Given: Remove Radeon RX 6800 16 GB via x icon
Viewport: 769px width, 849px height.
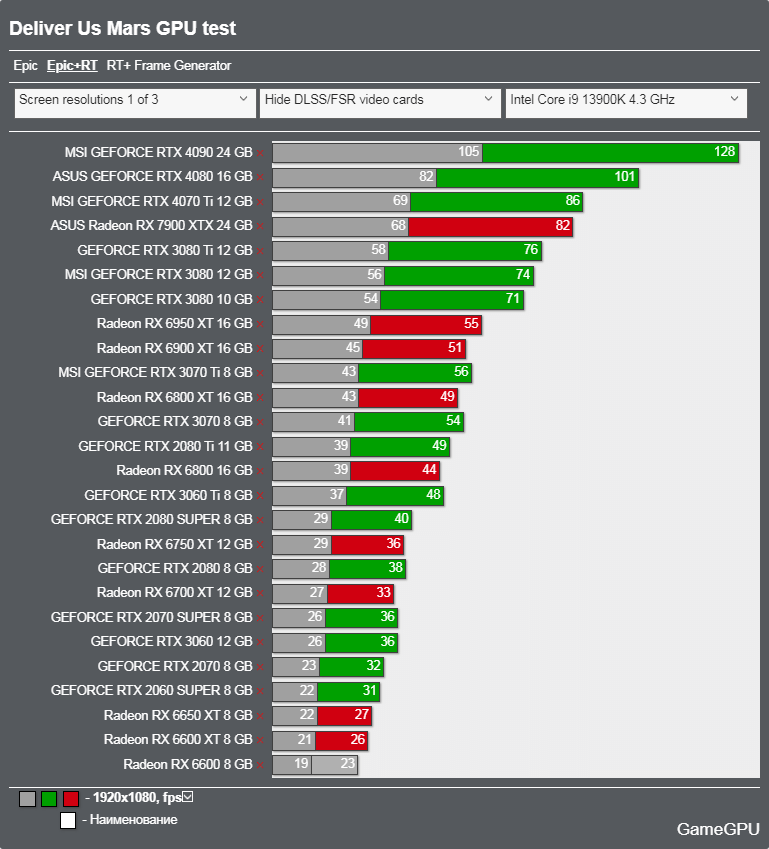Looking at the screenshot, I should 260,471.
